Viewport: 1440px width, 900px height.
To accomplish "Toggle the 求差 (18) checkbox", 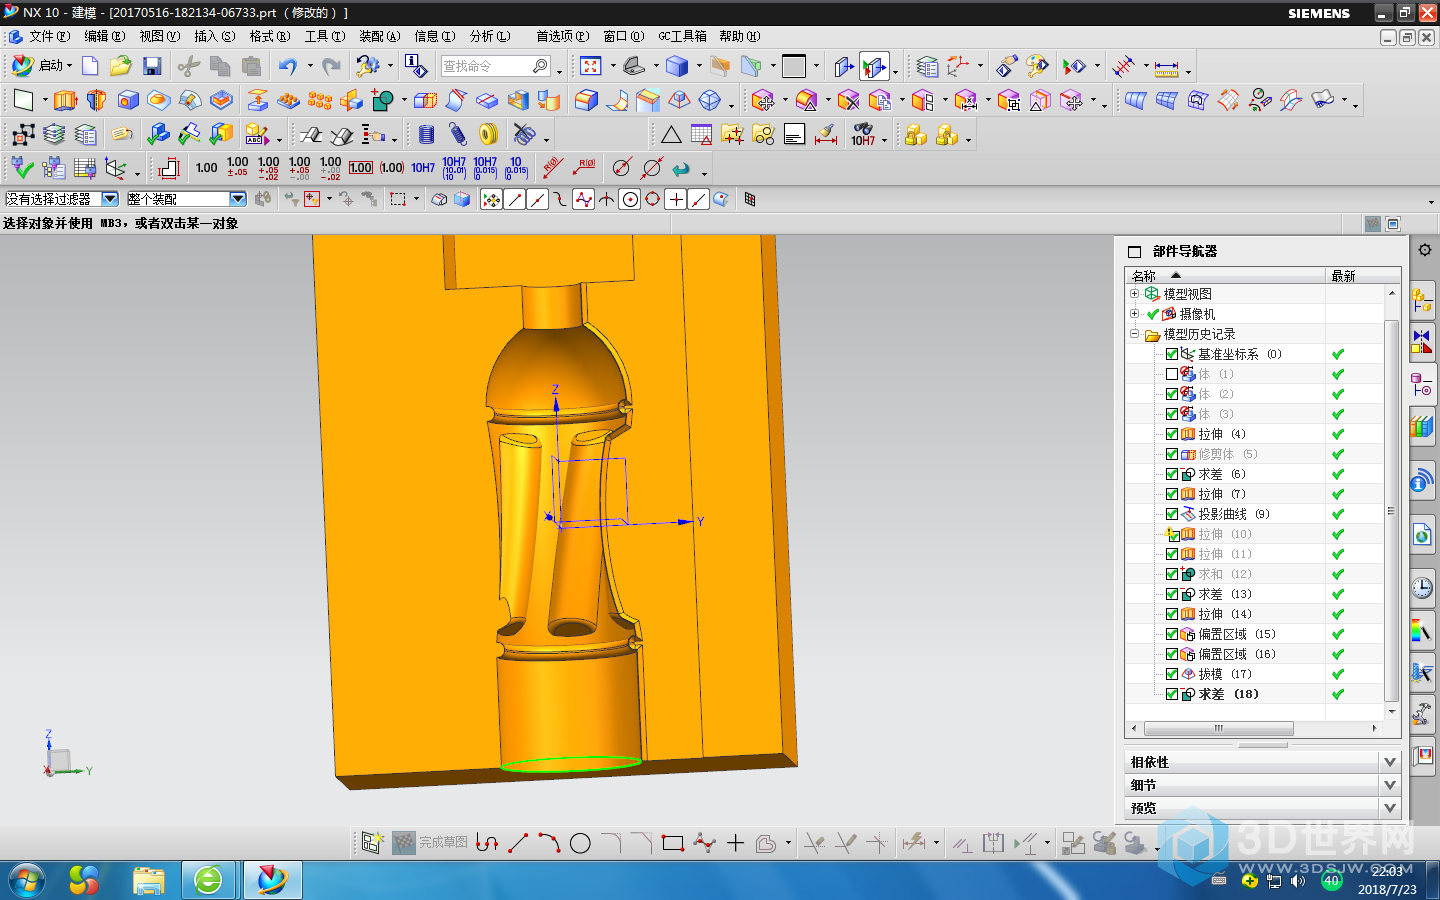I will pos(1172,694).
